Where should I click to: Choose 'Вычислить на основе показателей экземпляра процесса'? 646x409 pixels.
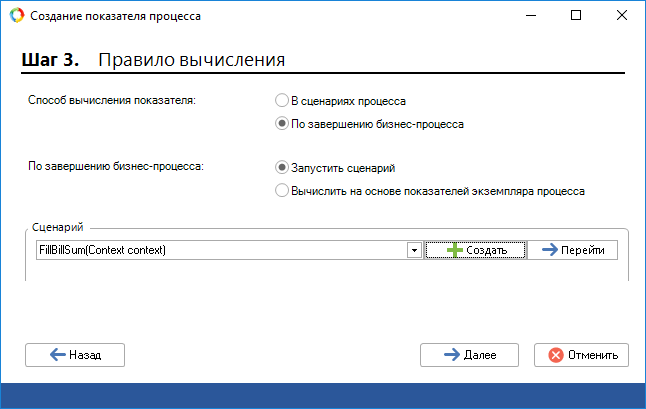coord(282,190)
